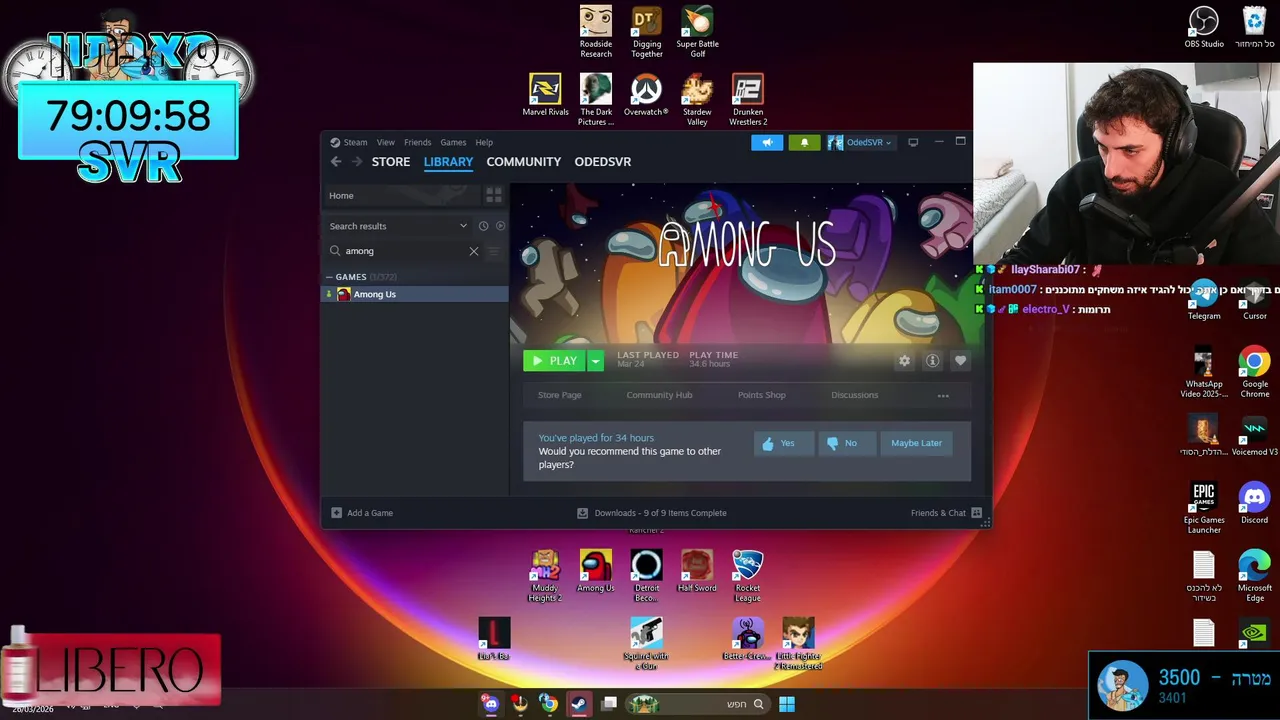
Task: Switch to the LIBRARY tab
Action: point(448,162)
